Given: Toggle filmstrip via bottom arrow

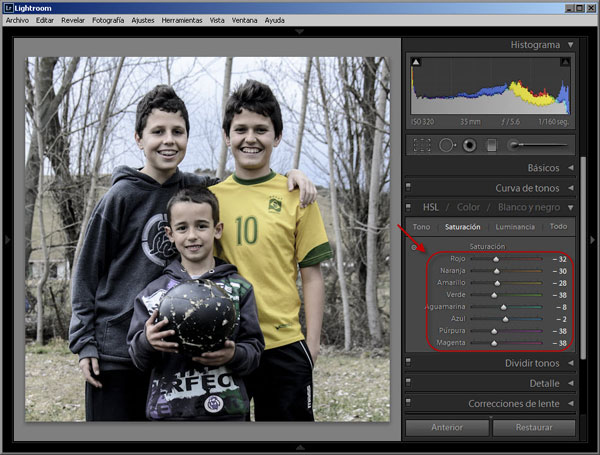Looking at the screenshot, I should pyautogui.click(x=300, y=447).
